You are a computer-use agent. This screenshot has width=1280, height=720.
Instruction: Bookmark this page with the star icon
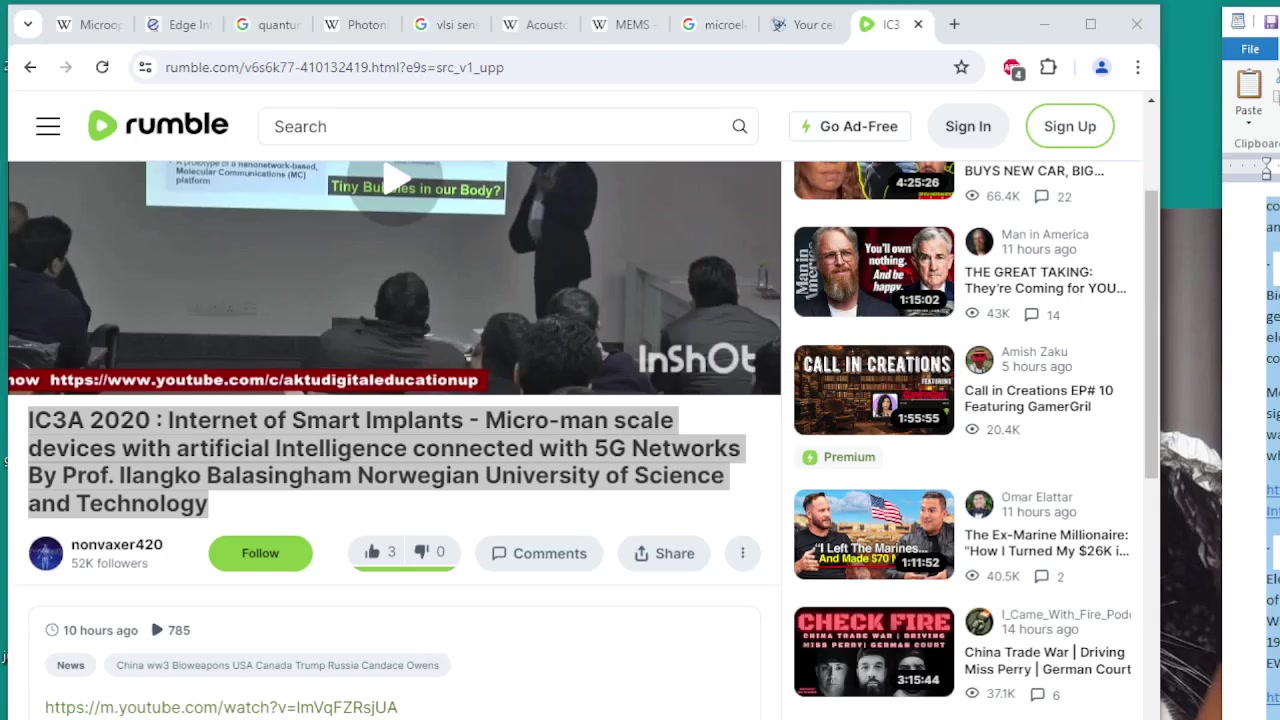961,67
